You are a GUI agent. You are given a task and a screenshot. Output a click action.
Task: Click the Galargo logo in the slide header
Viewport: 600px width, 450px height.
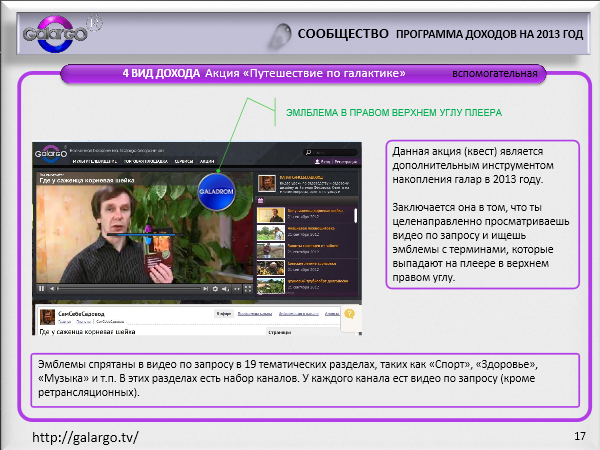click(x=55, y=34)
